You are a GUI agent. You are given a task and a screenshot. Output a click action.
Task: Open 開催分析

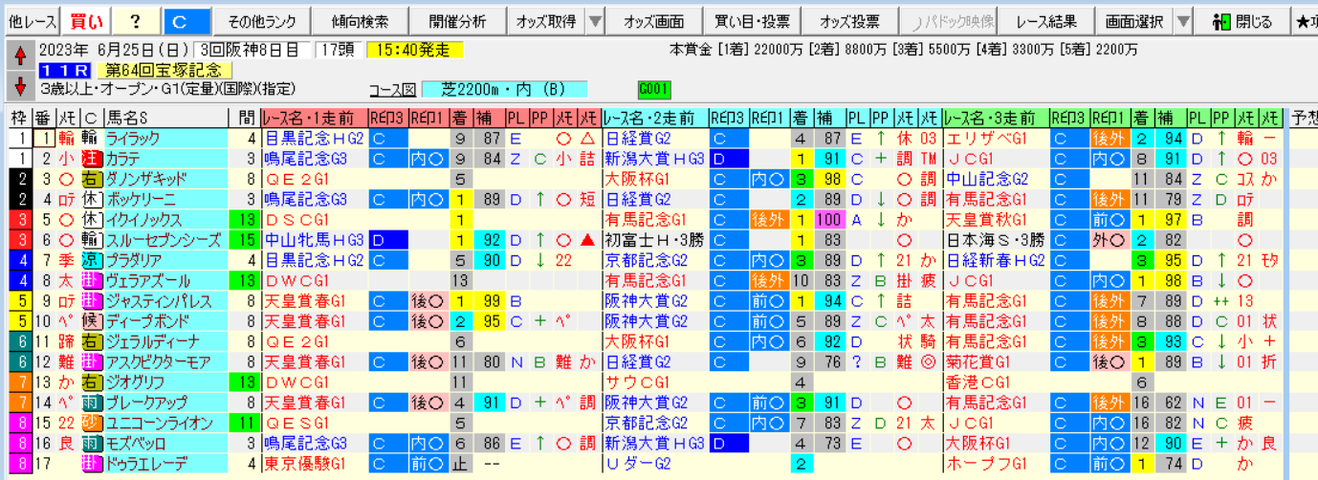click(458, 21)
